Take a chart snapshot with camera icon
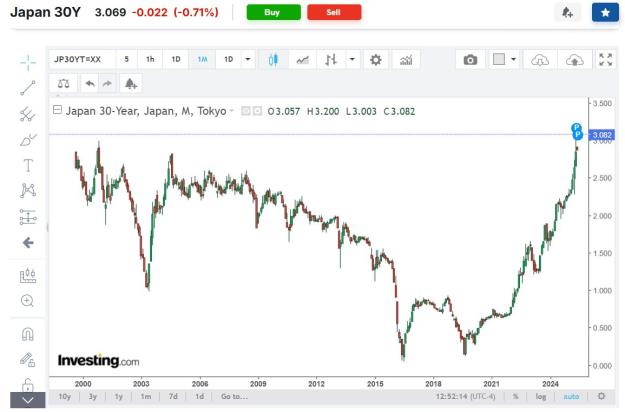This screenshot has width=625, height=412. [x=470, y=60]
